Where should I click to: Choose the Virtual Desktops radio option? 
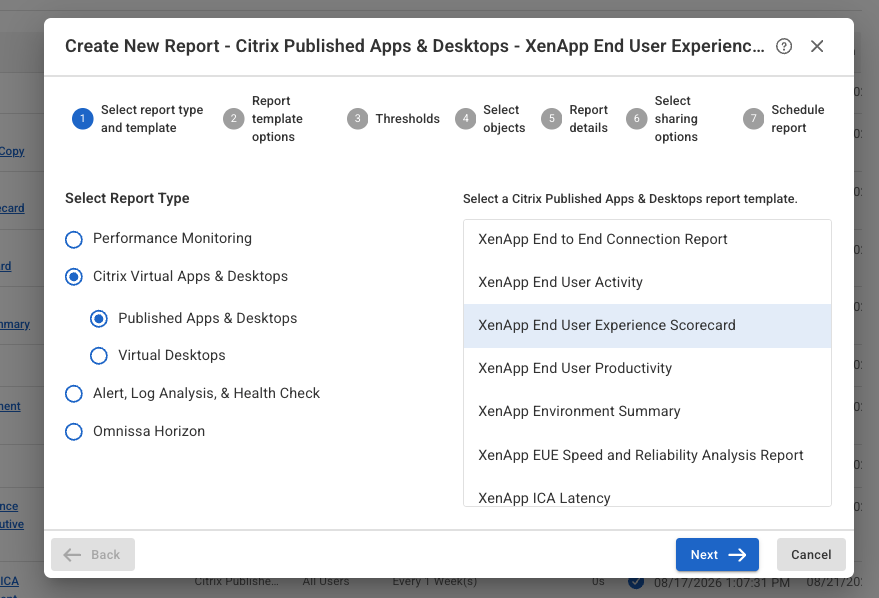coord(99,356)
